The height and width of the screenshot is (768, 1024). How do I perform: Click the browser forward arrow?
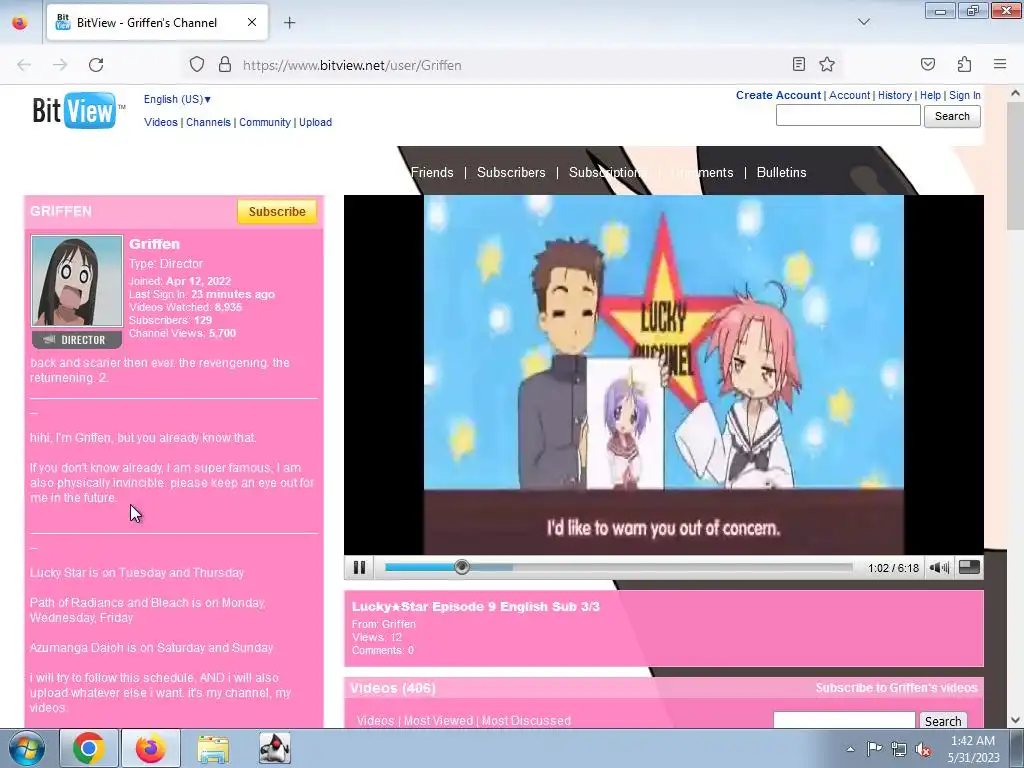60,65
